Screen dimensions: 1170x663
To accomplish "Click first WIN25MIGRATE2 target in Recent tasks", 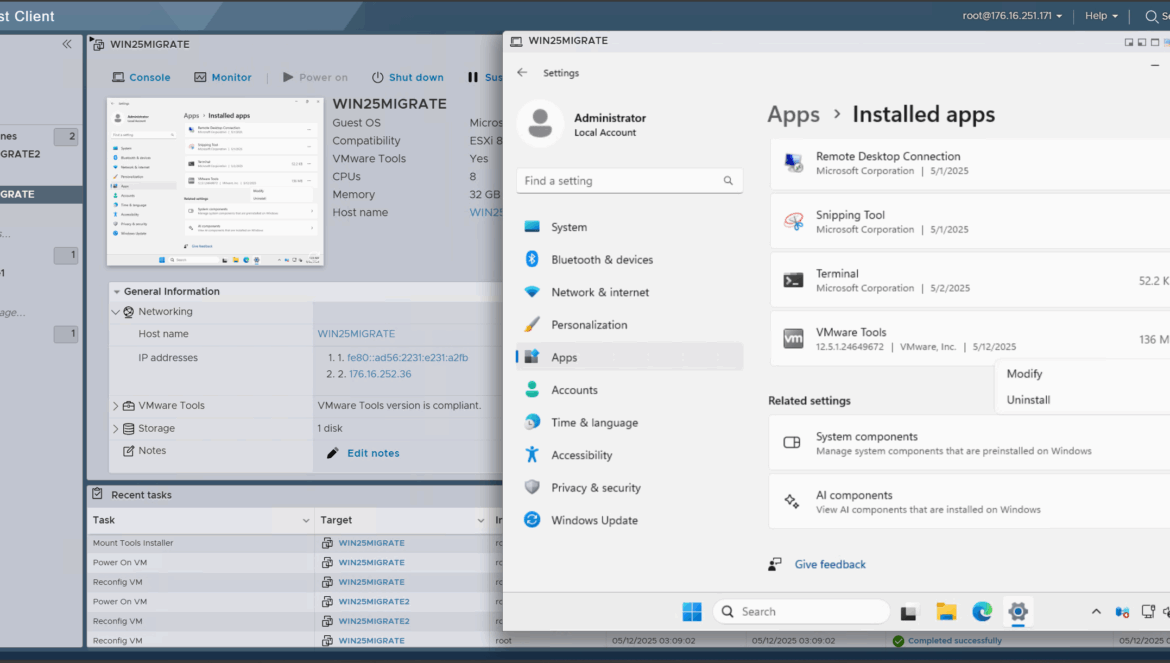I will [x=374, y=601].
